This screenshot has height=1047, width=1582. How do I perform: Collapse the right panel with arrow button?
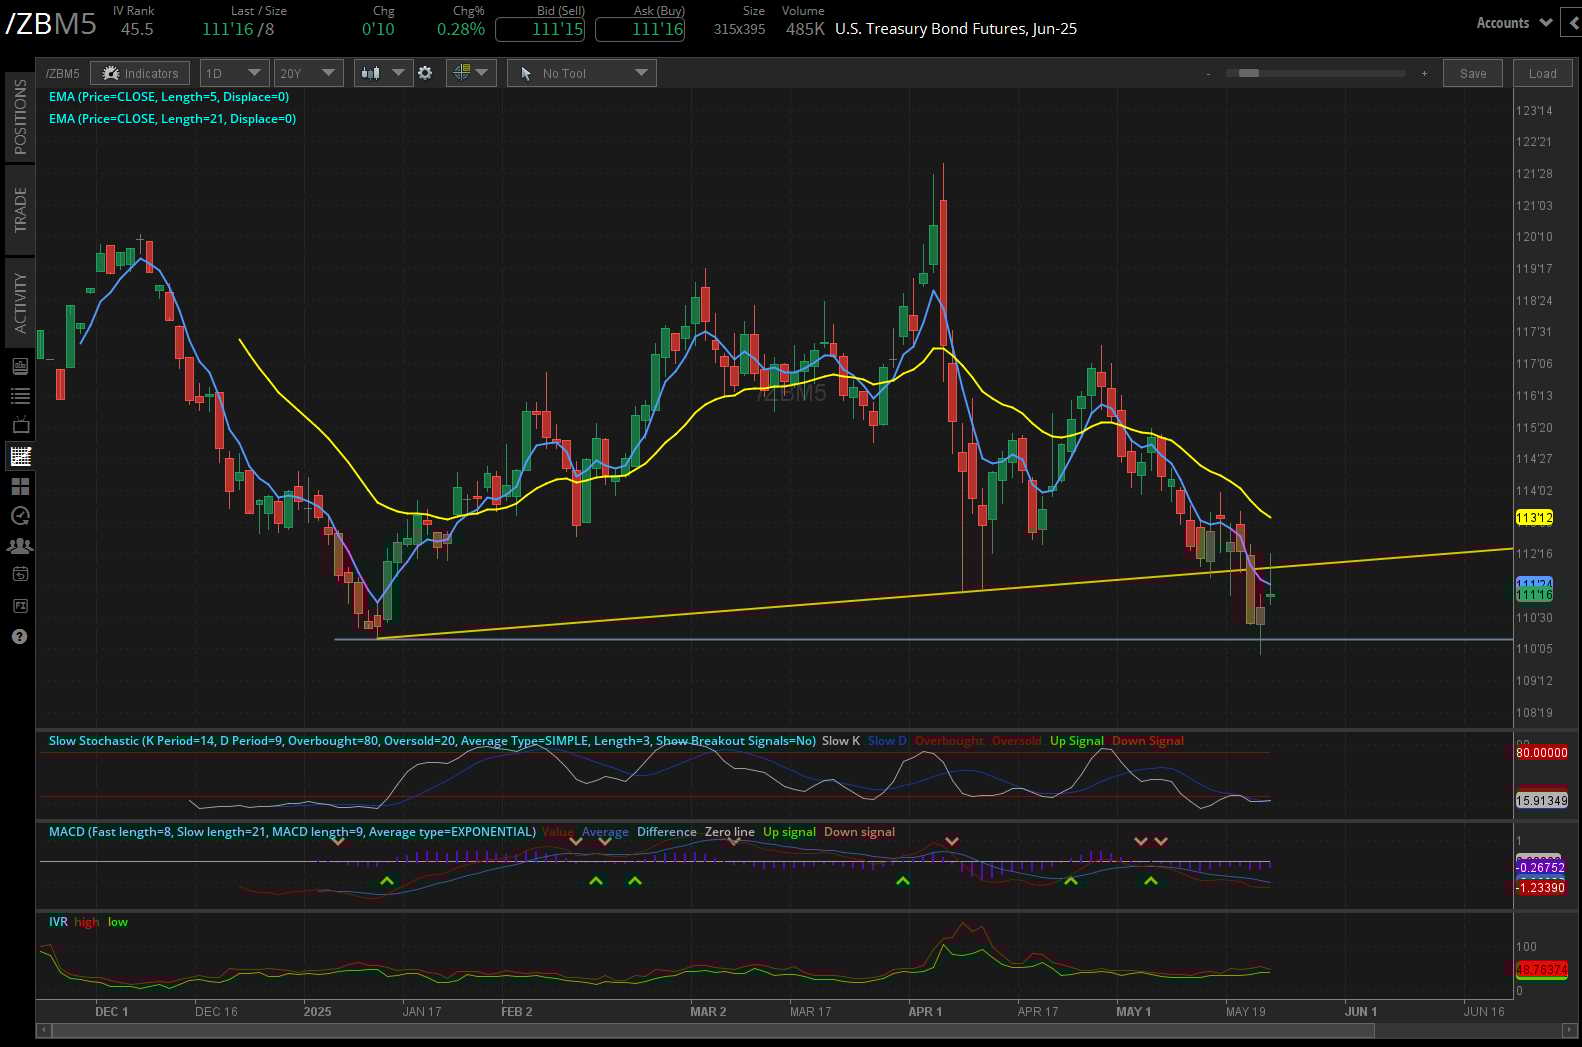pyautogui.click(x=1573, y=23)
